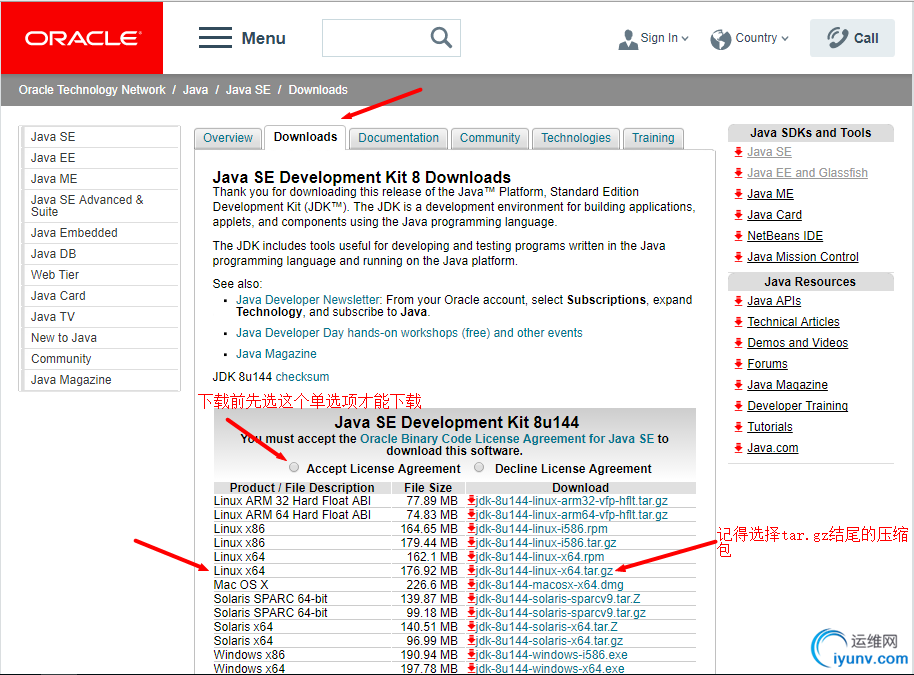Open Java EE and Glassfish link
The image size is (914, 675).
[x=807, y=173]
